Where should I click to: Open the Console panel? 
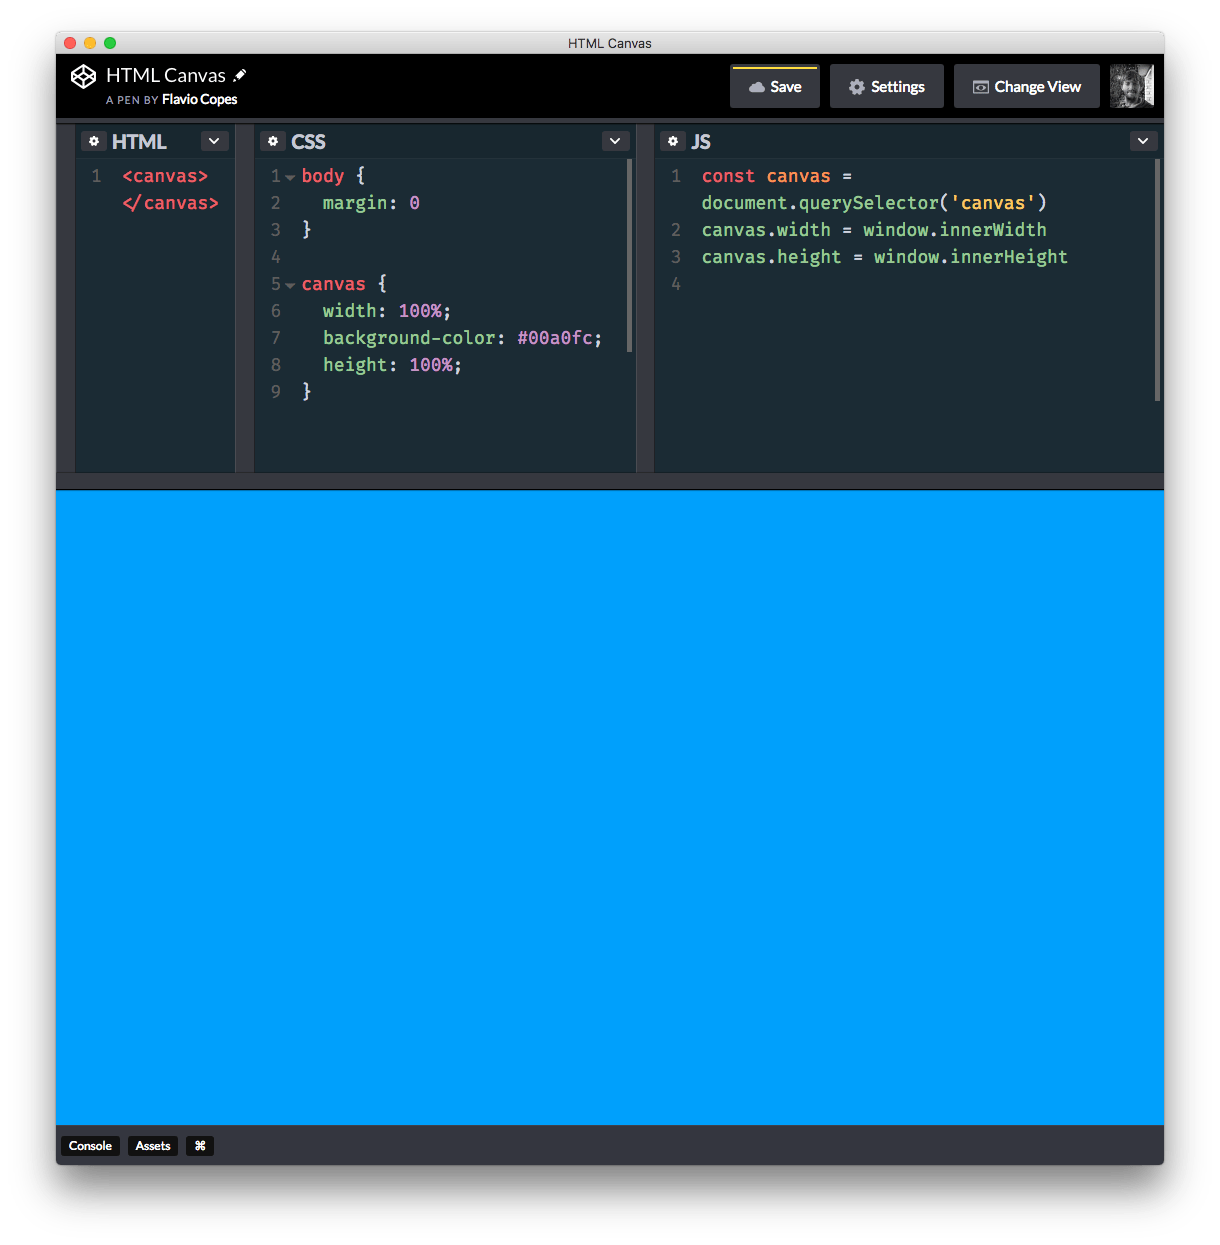(x=90, y=1146)
